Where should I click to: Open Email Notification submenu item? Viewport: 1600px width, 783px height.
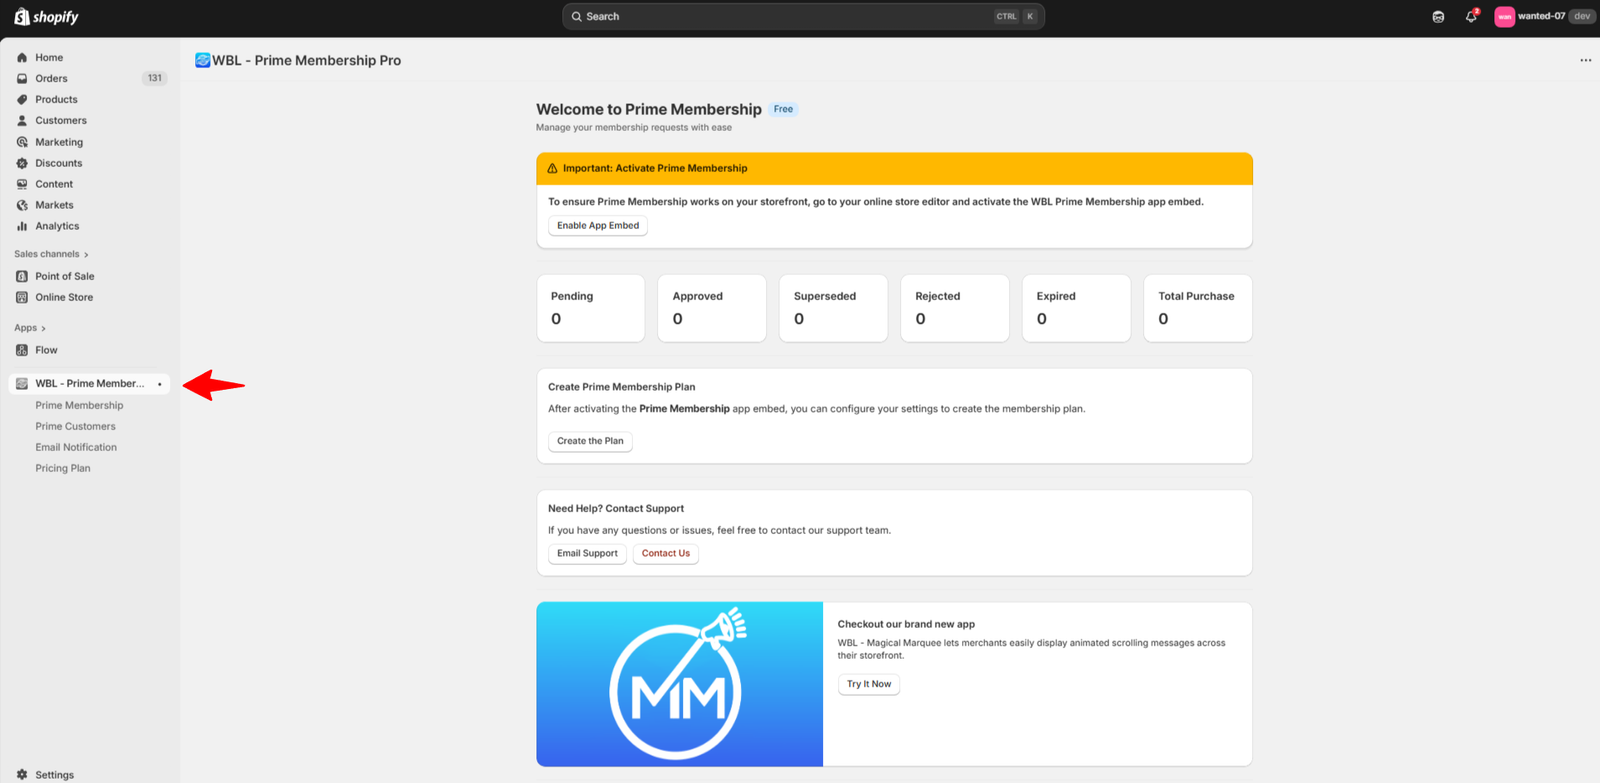click(x=76, y=447)
